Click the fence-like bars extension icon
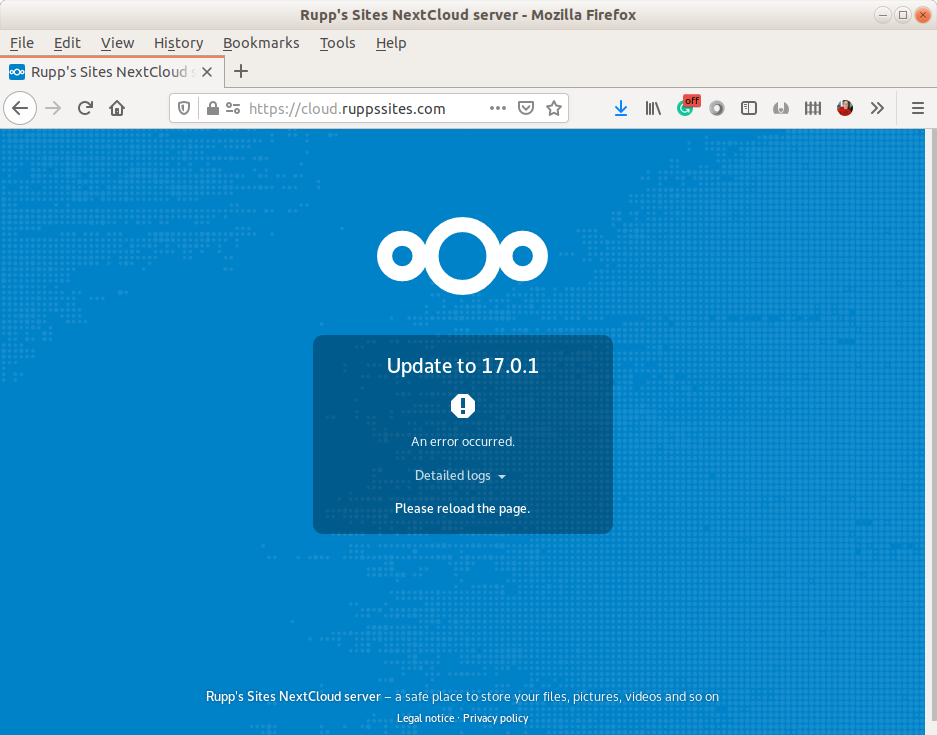The image size is (937, 735). click(x=813, y=108)
